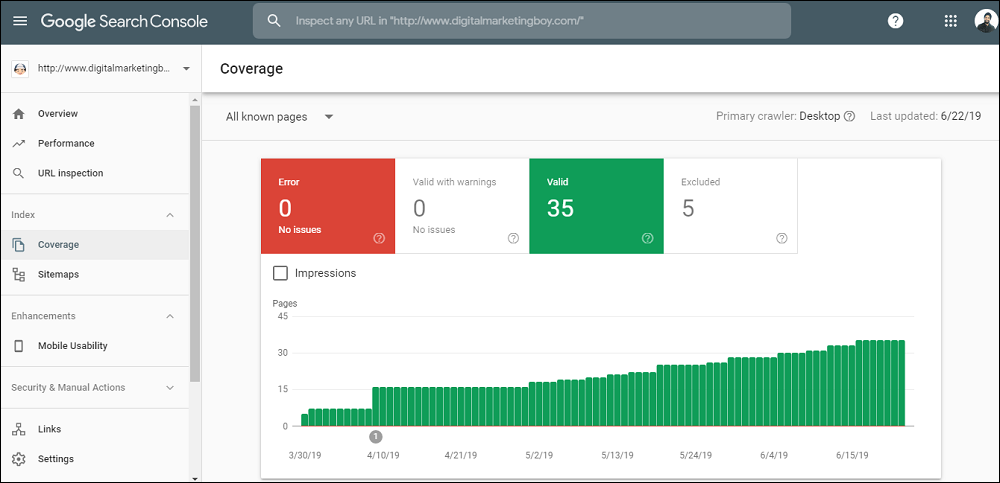Click the Coverage page heading
This screenshot has width=1000, height=483.
tap(251, 69)
